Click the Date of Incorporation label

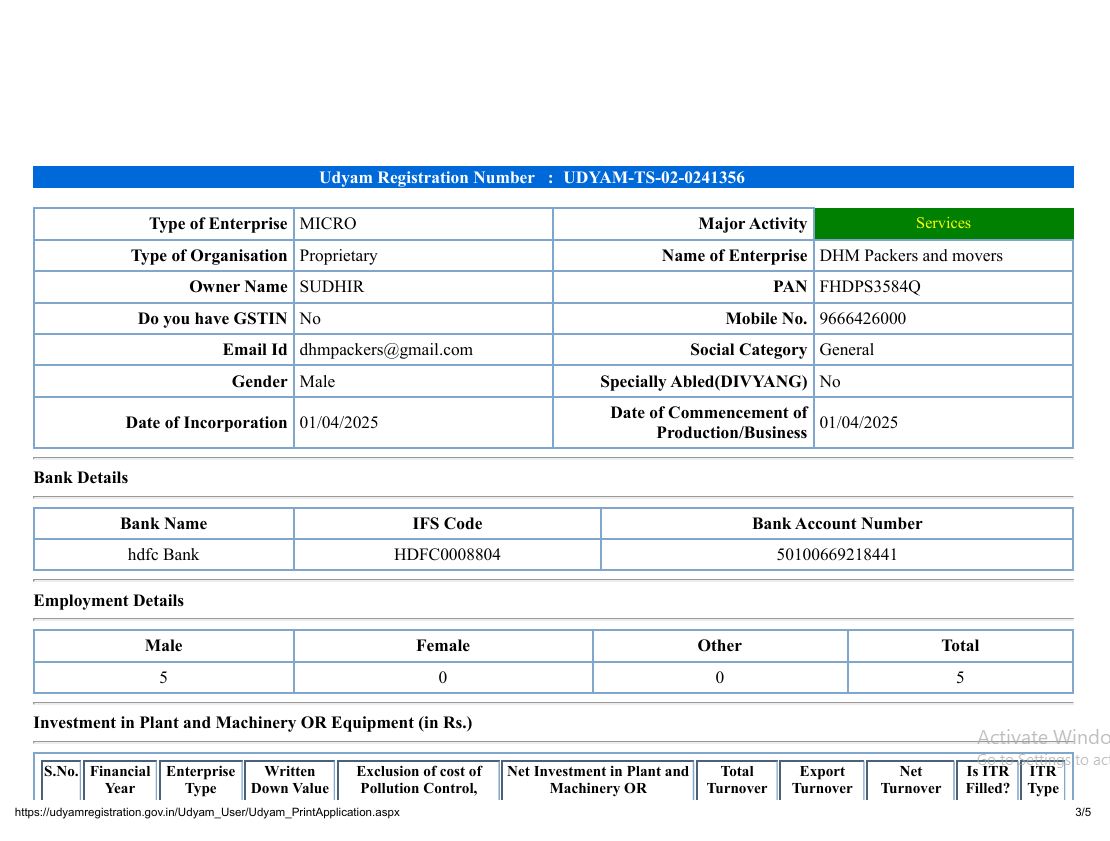(x=207, y=423)
